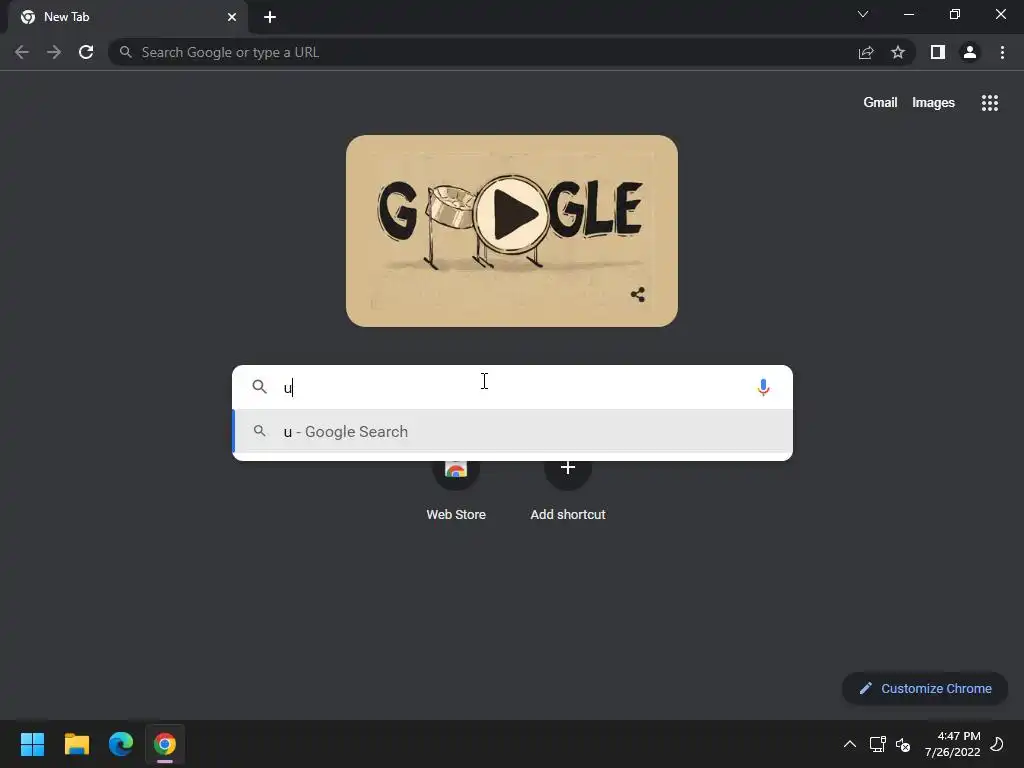Click the share this page icon in address bar
The image size is (1024, 768).
coord(866,52)
